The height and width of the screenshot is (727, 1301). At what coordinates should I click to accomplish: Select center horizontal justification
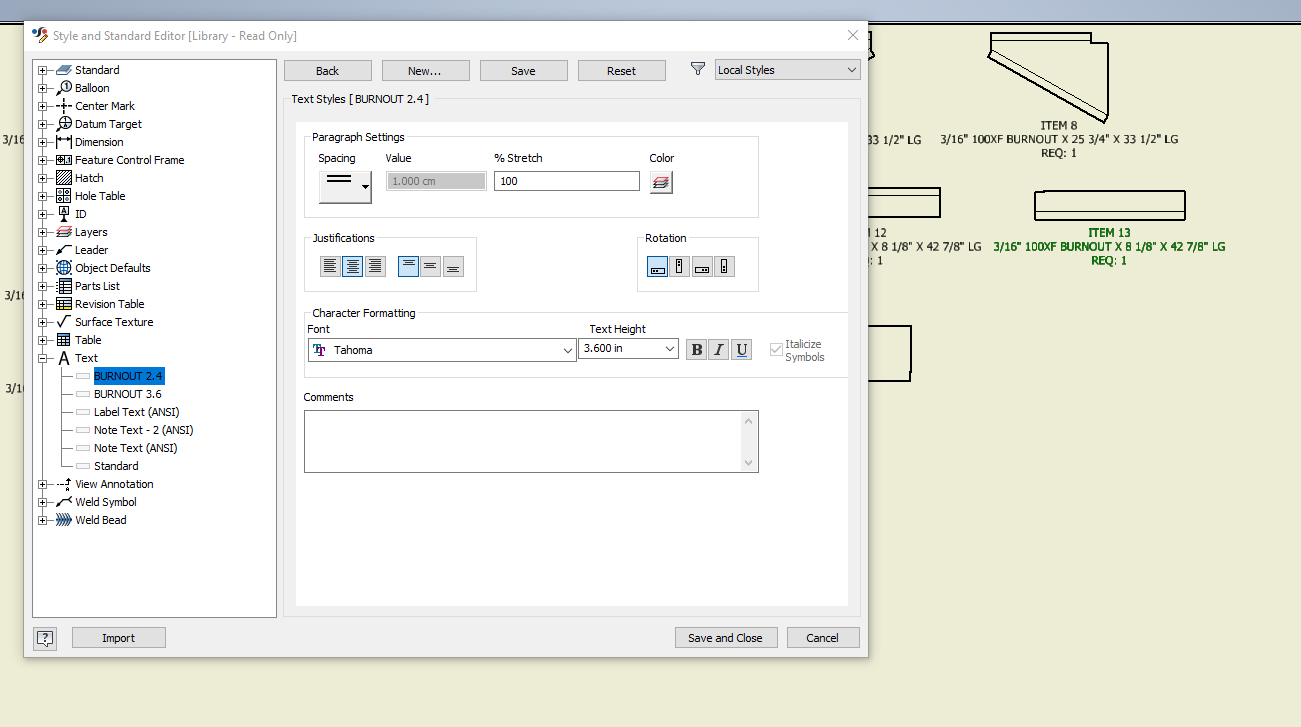point(353,266)
